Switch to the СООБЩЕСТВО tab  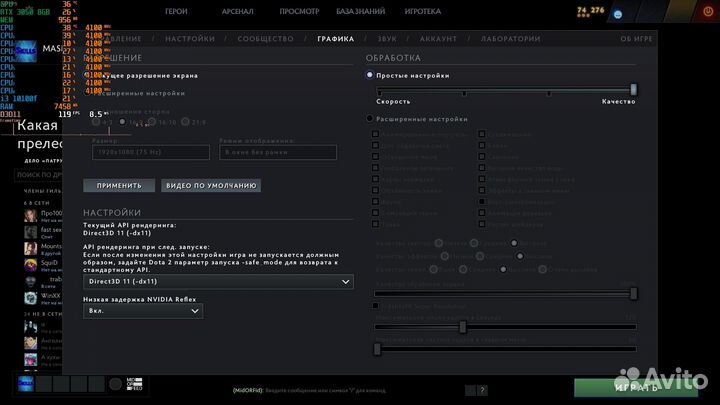click(265, 39)
